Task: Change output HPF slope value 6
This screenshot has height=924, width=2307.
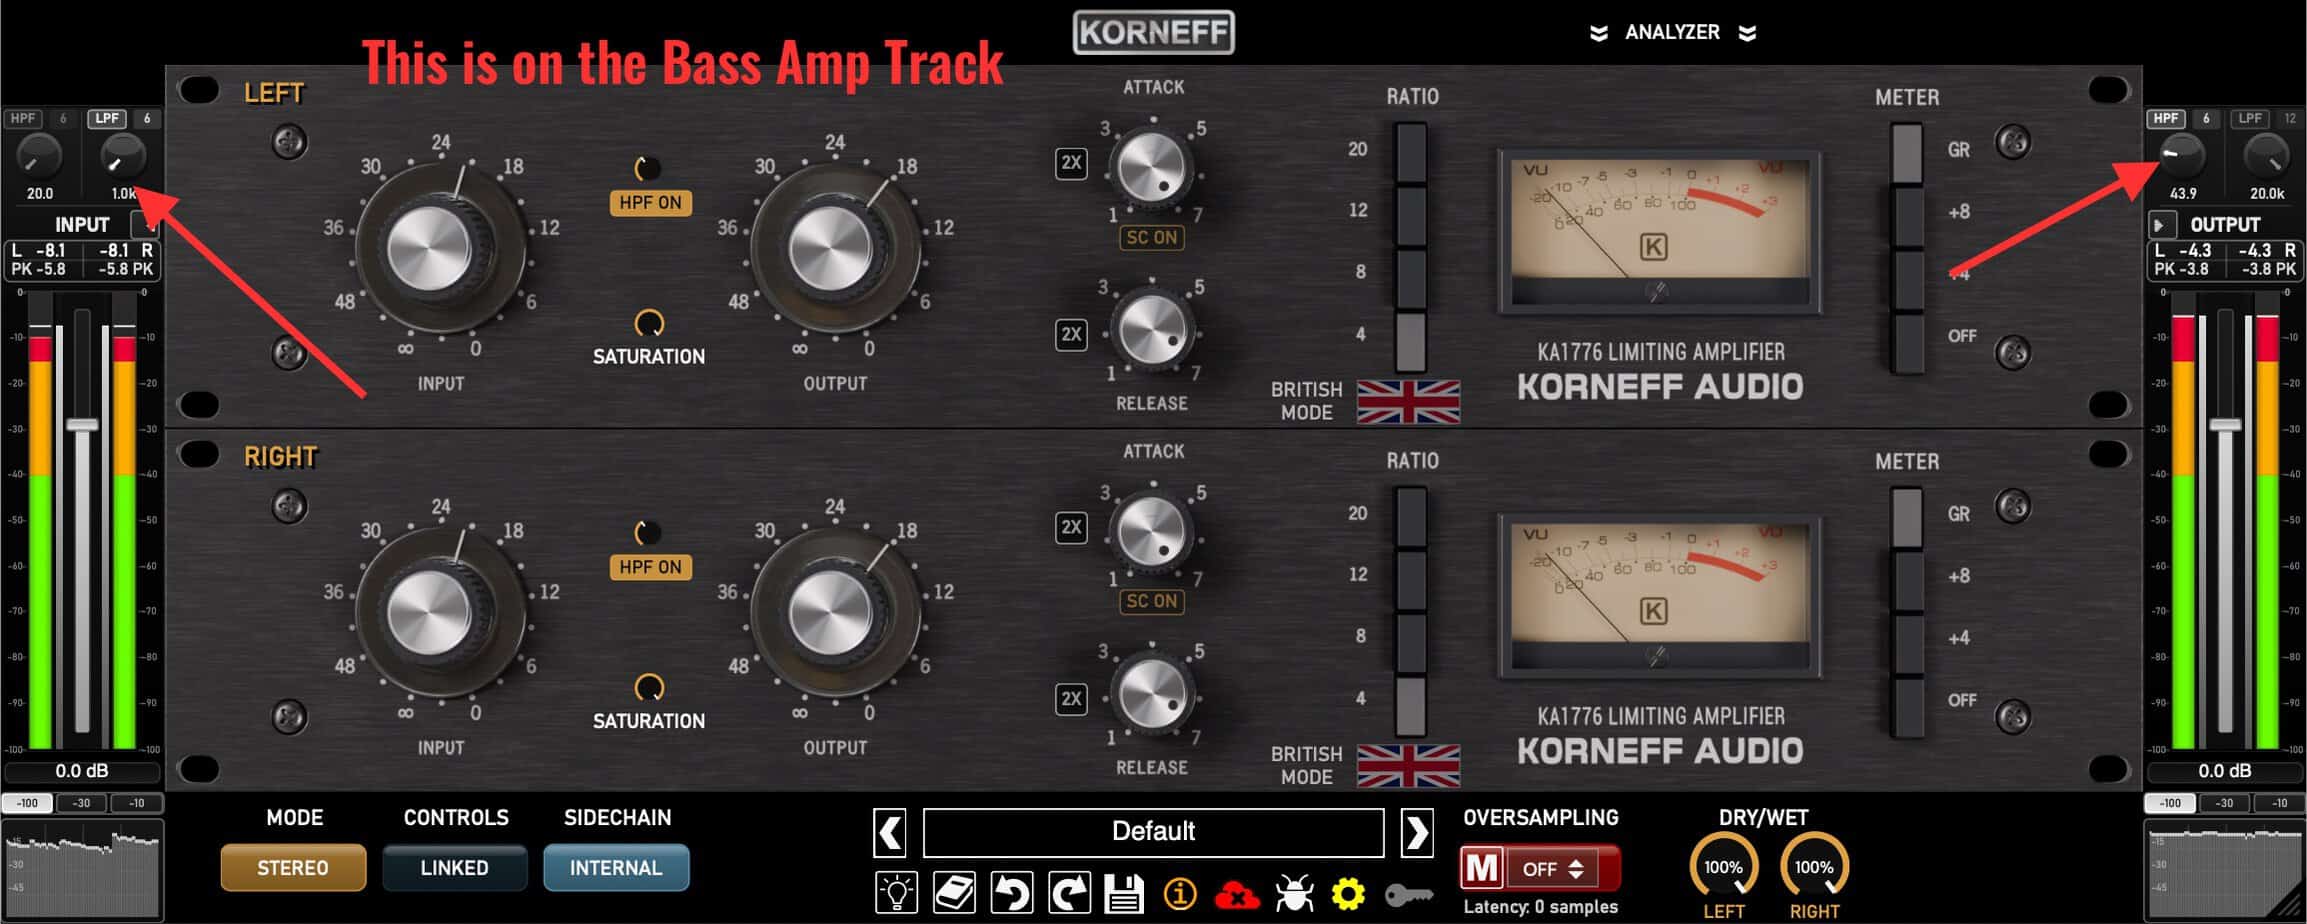Action: pyautogui.click(x=2205, y=119)
